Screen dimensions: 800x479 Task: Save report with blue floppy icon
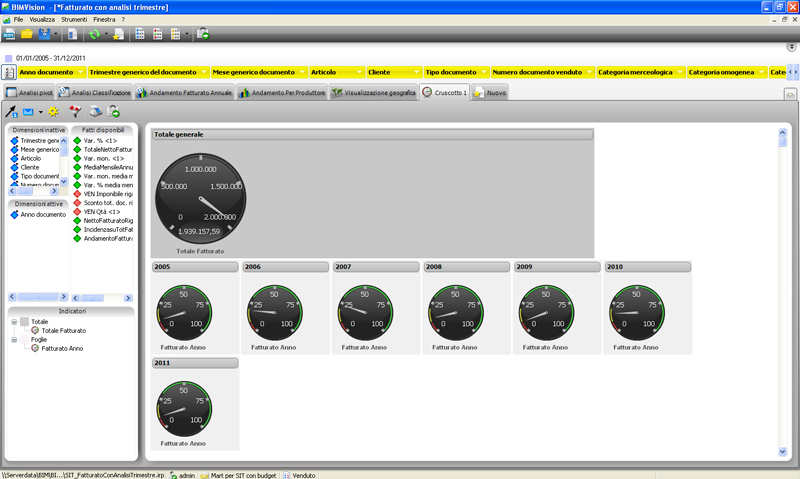coord(44,34)
